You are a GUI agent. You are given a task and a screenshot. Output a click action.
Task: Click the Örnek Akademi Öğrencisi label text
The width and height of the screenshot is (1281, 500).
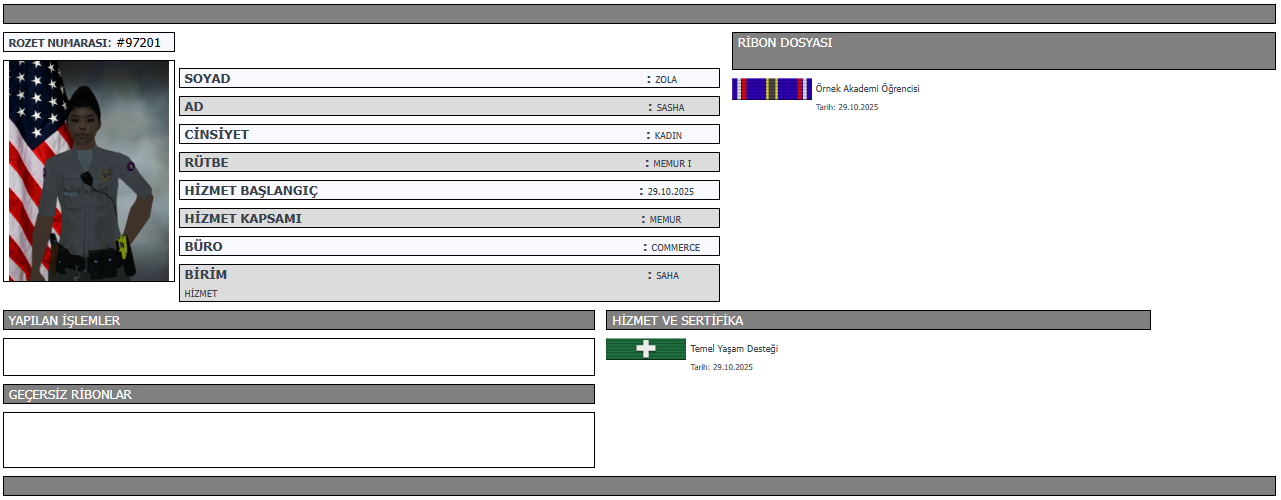pos(867,89)
